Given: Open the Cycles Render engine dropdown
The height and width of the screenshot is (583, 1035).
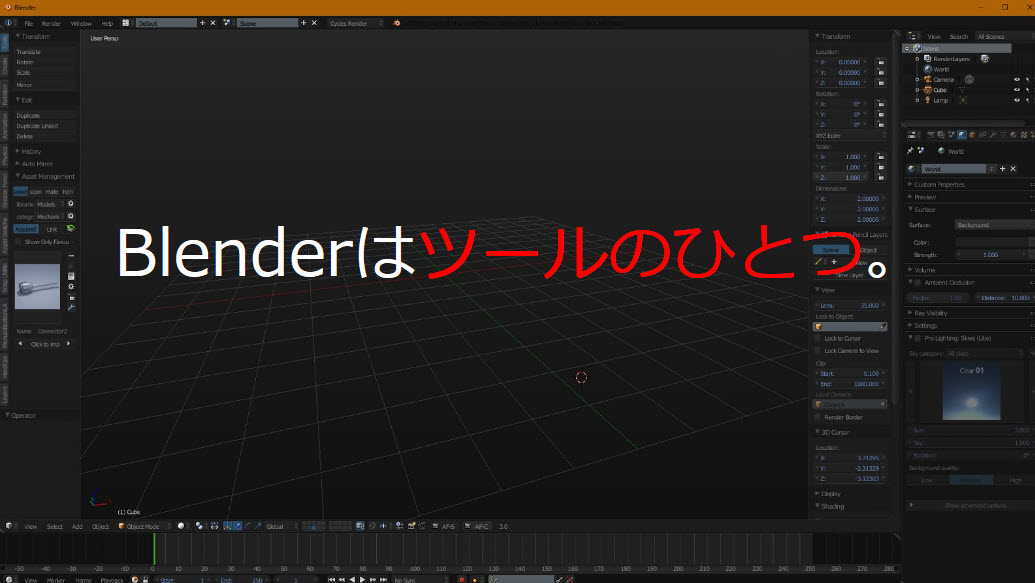Looking at the screenshot, I should [x=355, y=23].
